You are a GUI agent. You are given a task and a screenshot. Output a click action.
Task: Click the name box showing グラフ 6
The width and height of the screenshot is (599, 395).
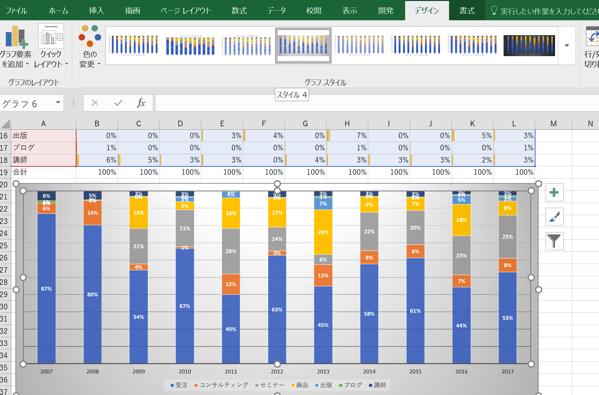(x=27, y=104)
